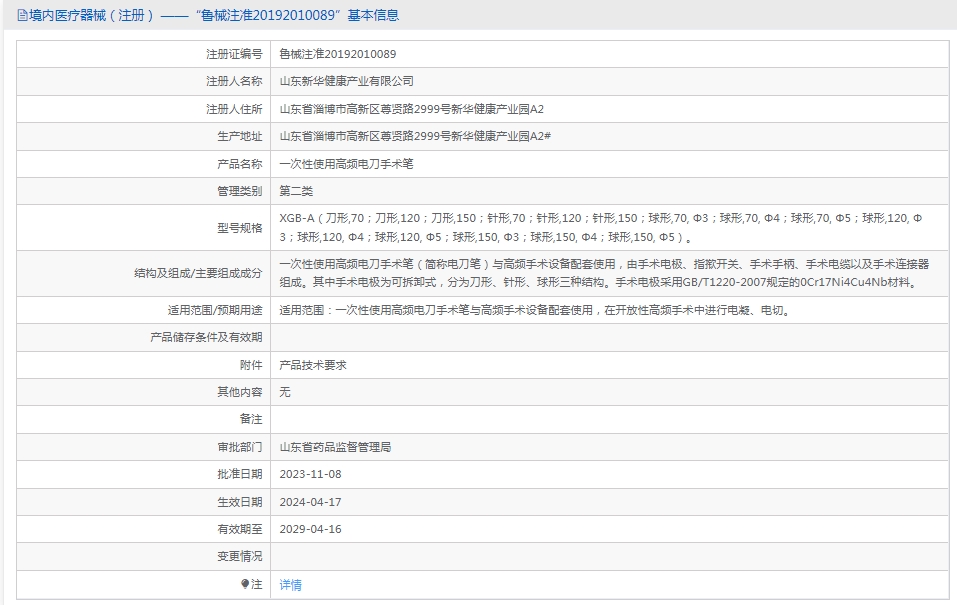Viewport: 957px width, 605px height.
Task: Click the 型号规格 label
Action: pyautogui.click(x=240, y=228)
